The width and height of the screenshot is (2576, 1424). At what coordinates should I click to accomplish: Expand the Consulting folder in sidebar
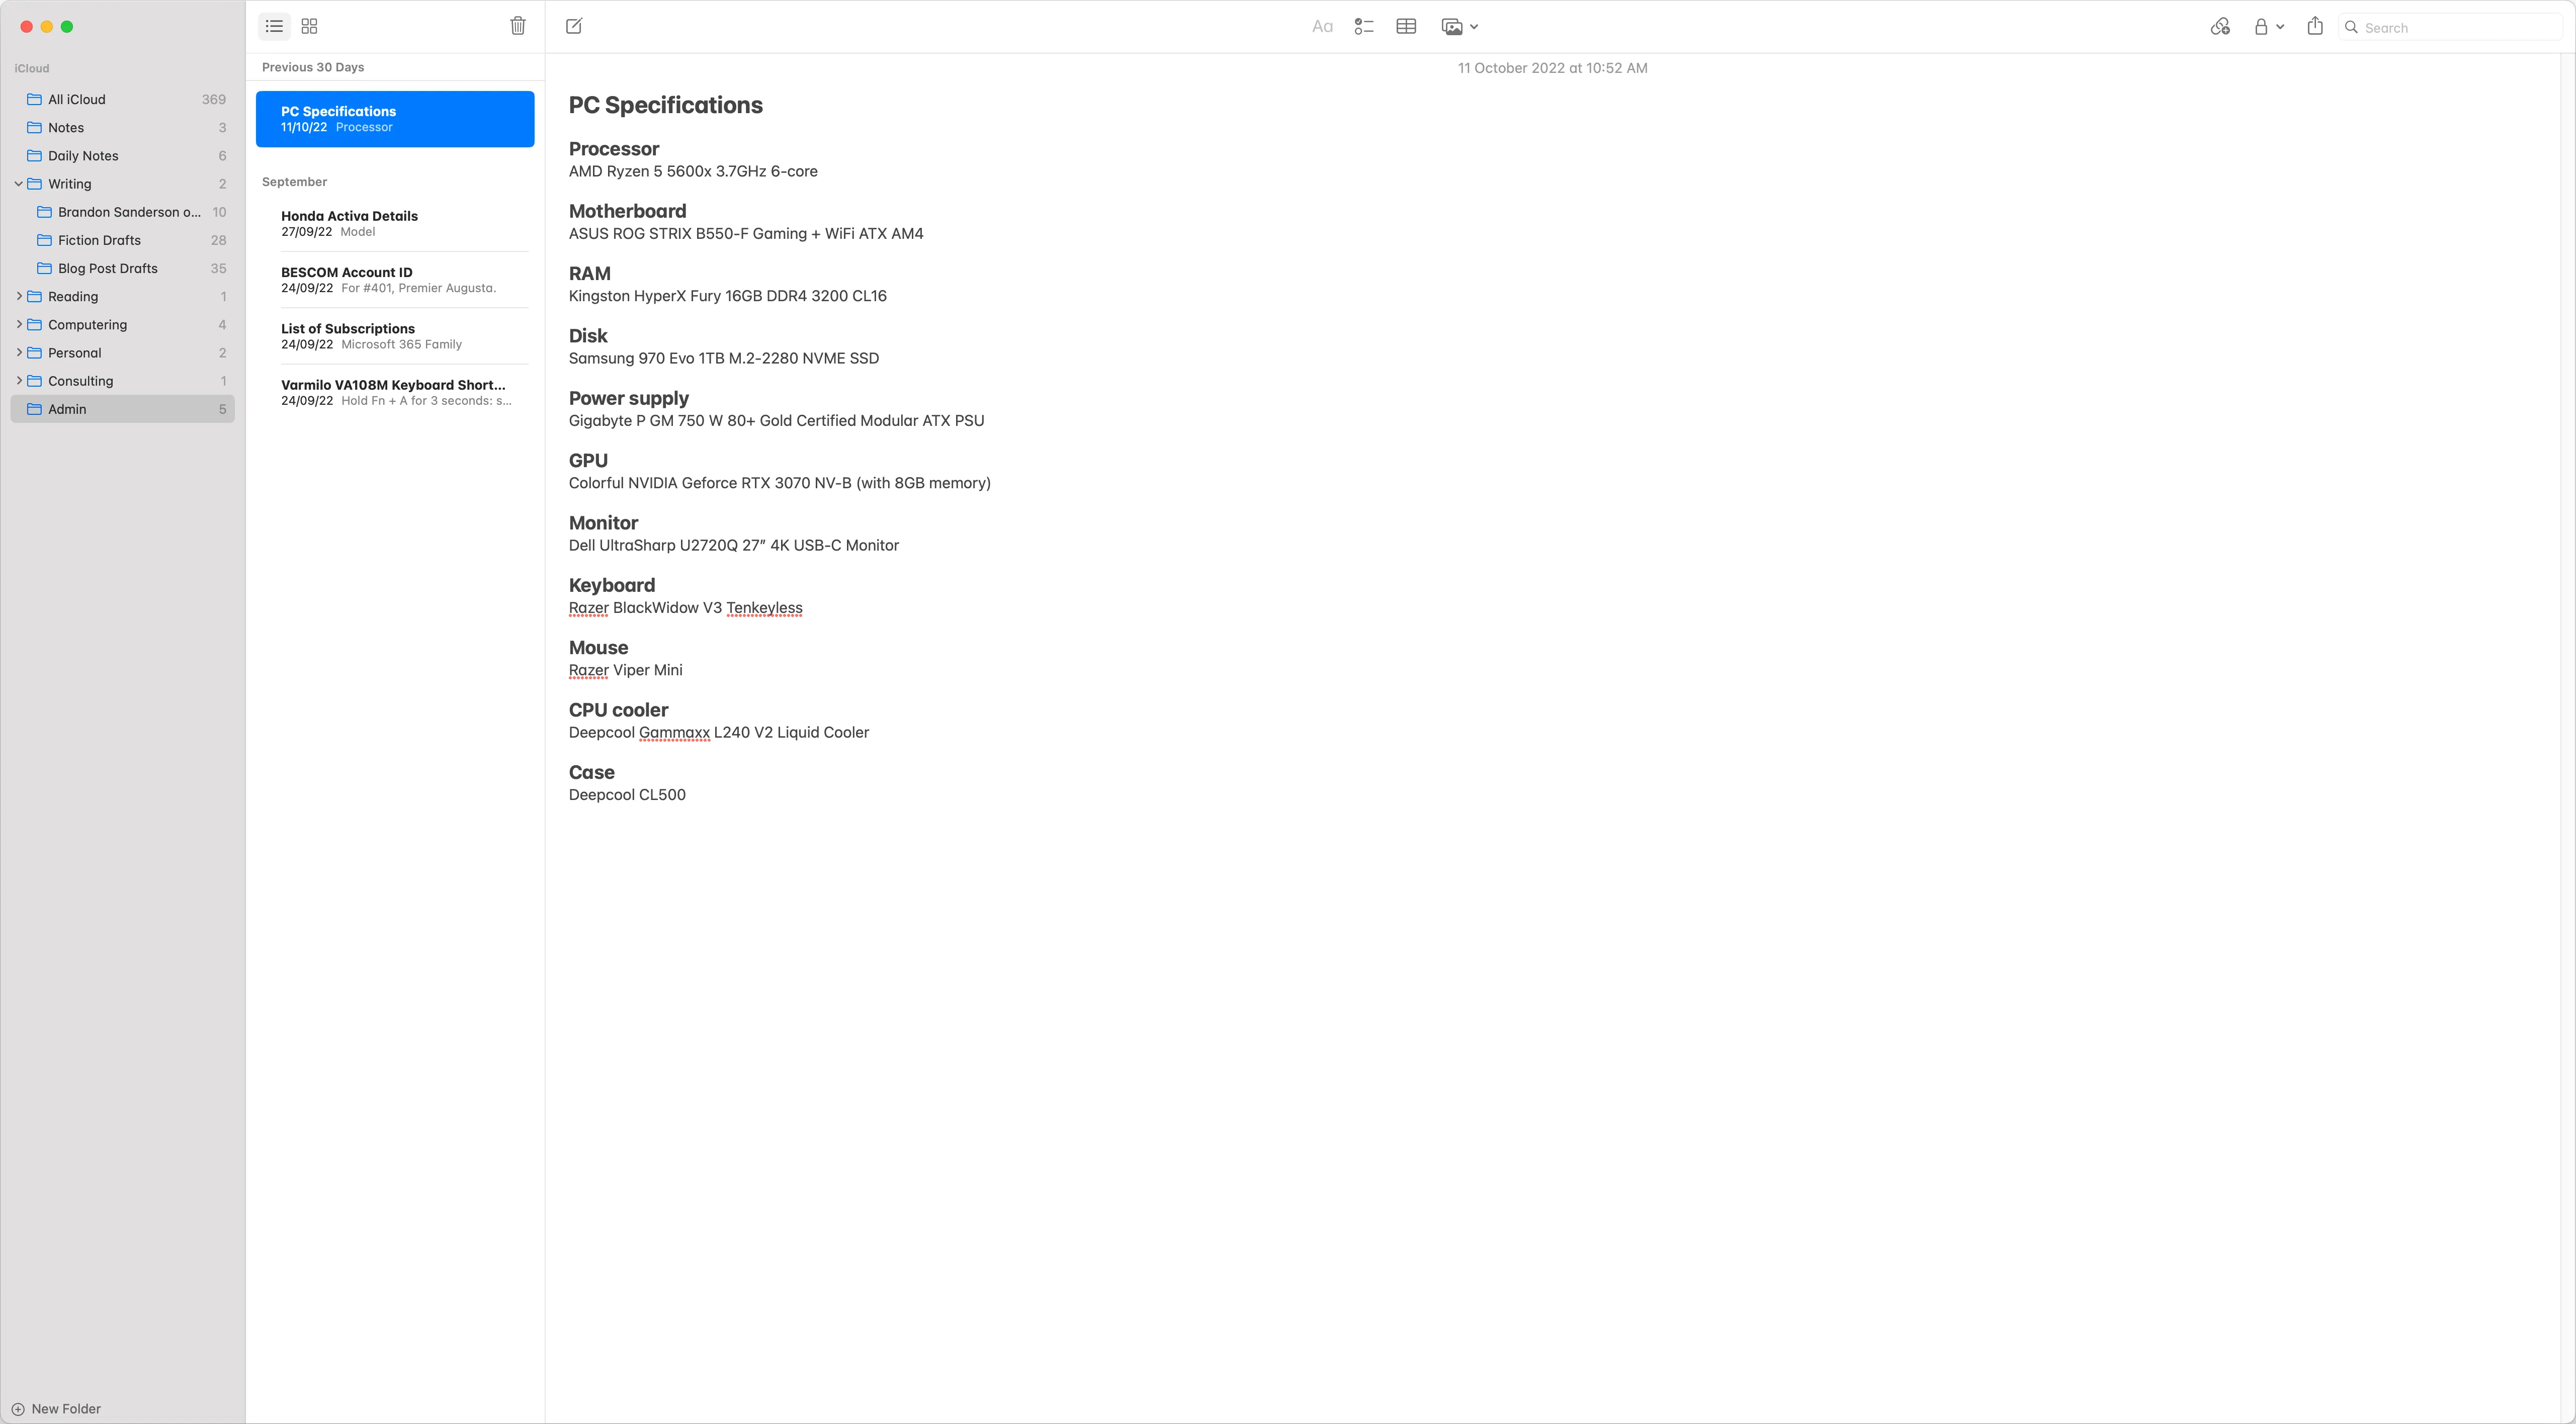(19, 381)
